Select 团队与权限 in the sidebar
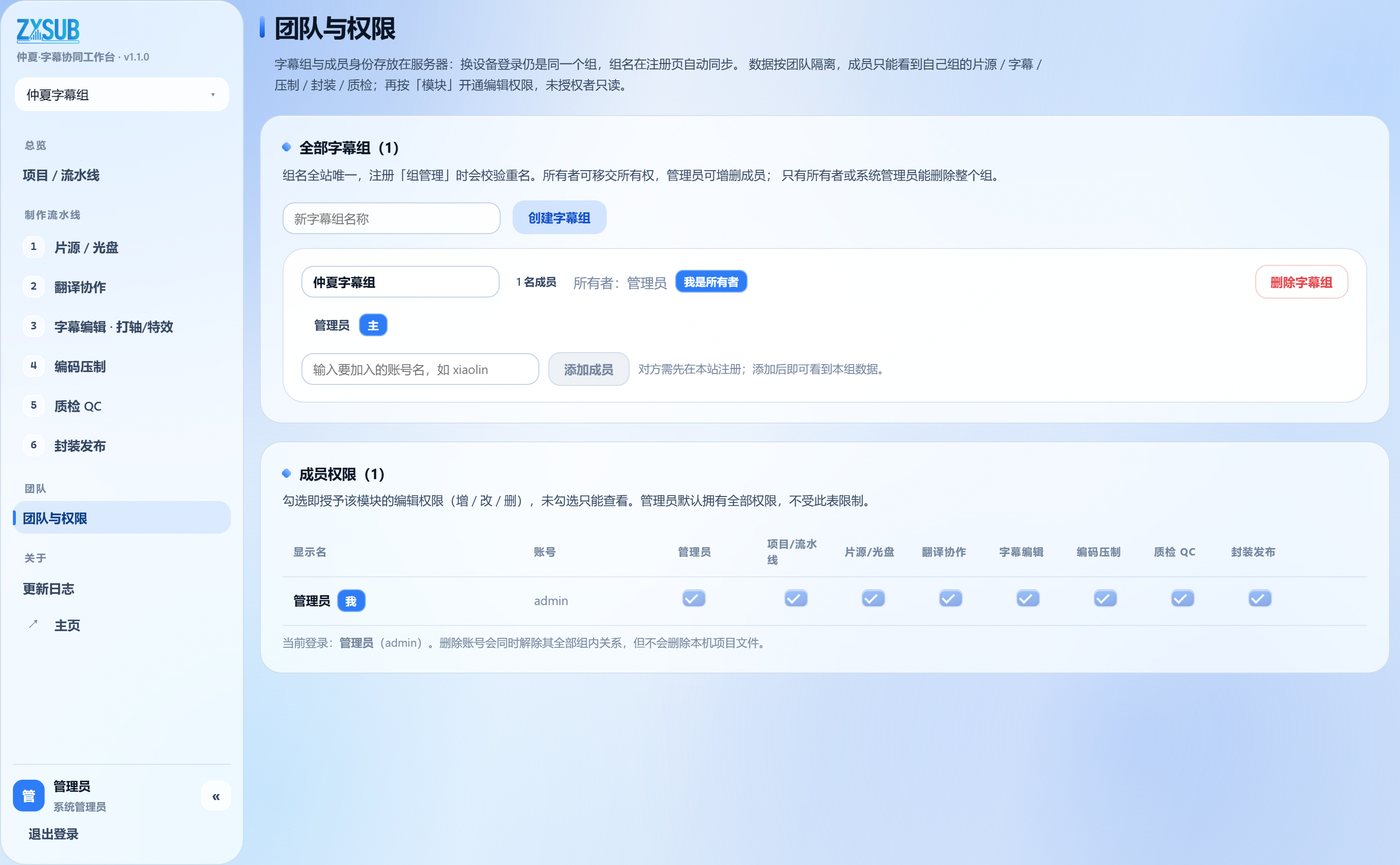This screenshot has width=1400, height=865. 122,518
